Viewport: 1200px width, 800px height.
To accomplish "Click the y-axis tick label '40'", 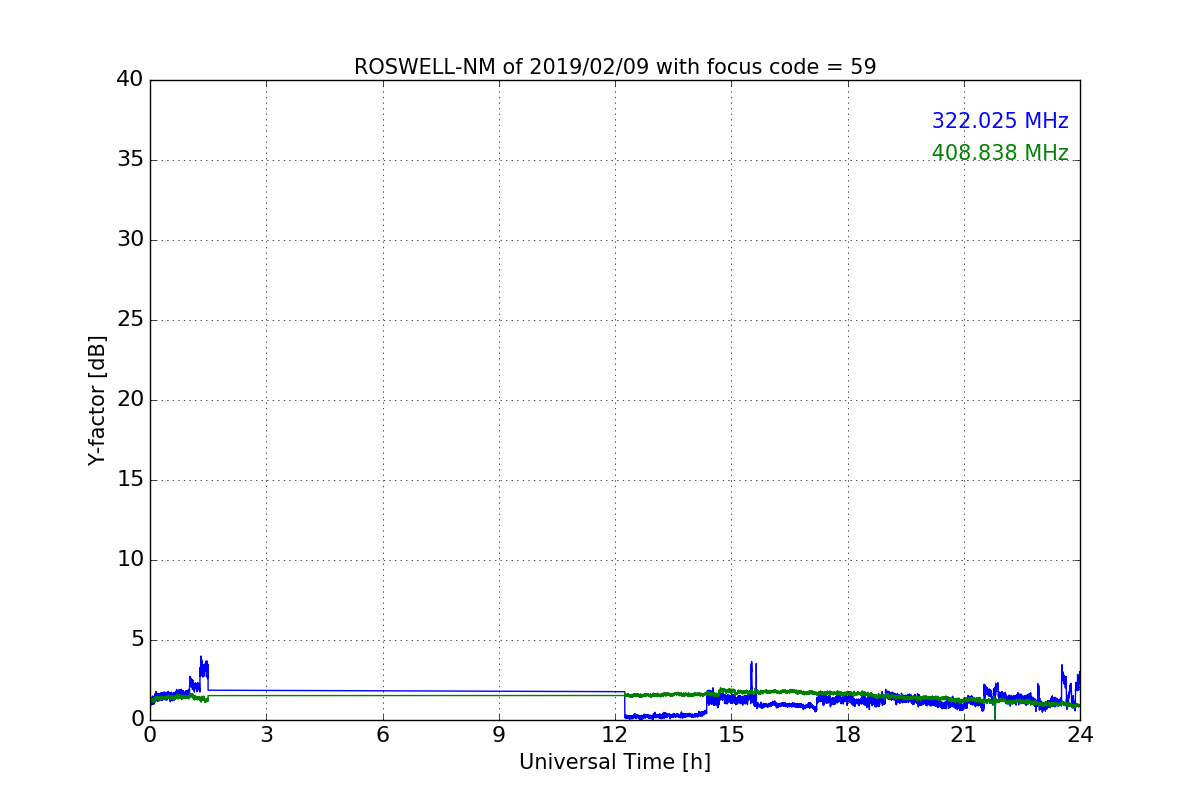I will [130, 79].
